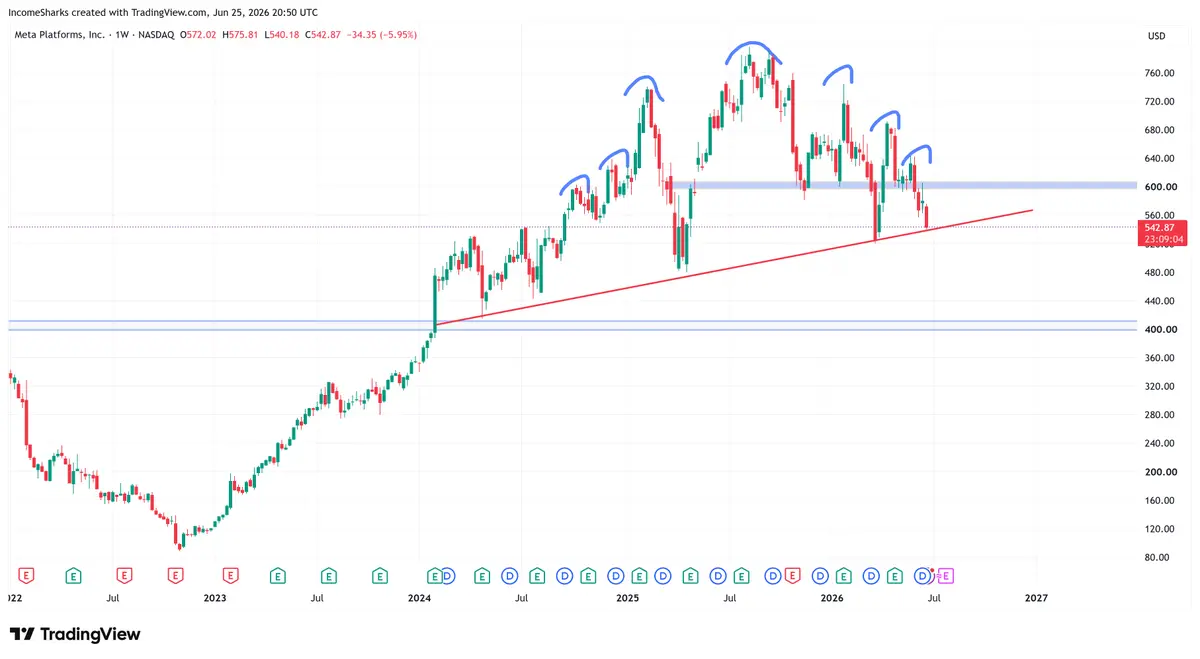Click the dividend marker with the red dot
This screenshot has height=659, width=1200.
coord(924,575)
